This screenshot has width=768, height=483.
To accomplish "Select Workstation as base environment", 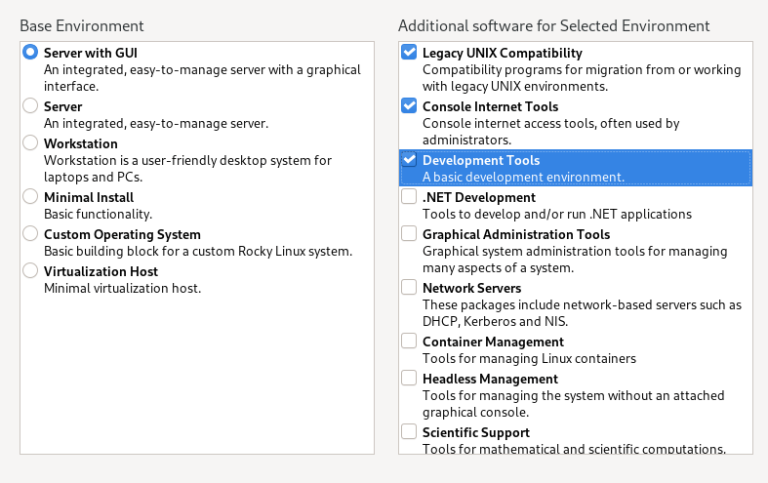I will tap(31, 143).
